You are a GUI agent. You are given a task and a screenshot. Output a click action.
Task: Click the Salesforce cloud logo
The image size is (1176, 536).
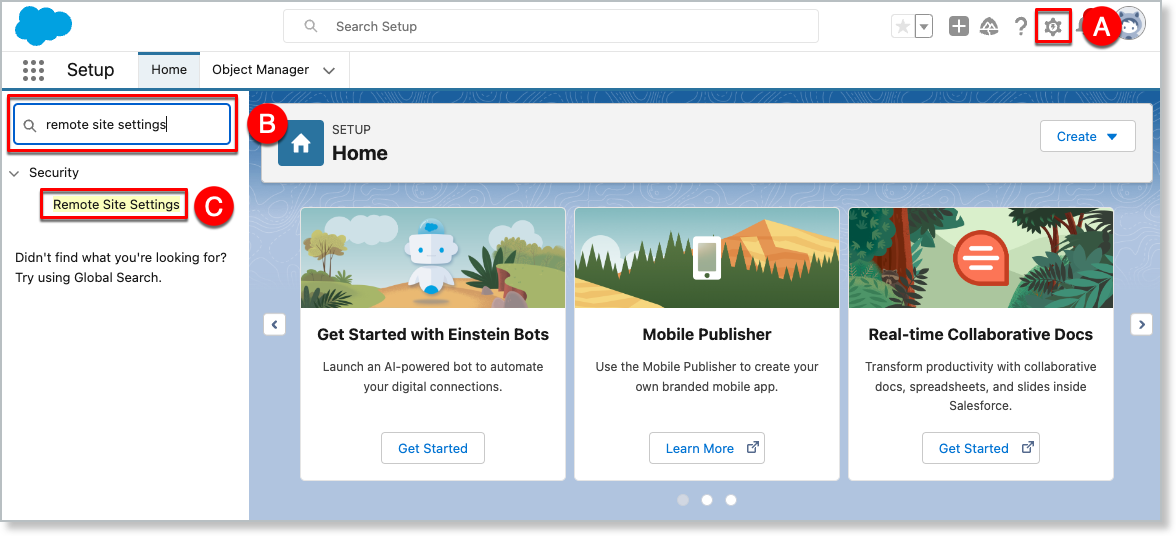44,26
